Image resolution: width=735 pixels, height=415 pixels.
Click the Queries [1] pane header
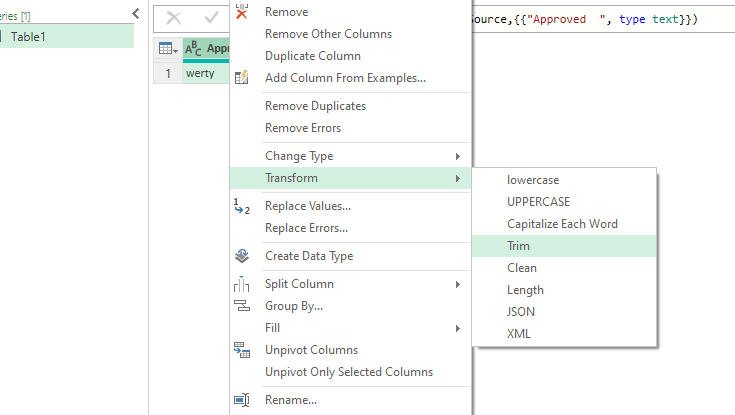[x=15, y=16]
